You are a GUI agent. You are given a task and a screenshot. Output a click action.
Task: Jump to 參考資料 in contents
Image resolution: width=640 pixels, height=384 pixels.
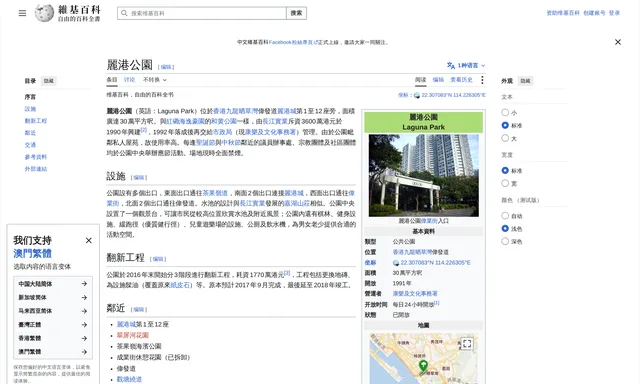[x=36, y=157]
